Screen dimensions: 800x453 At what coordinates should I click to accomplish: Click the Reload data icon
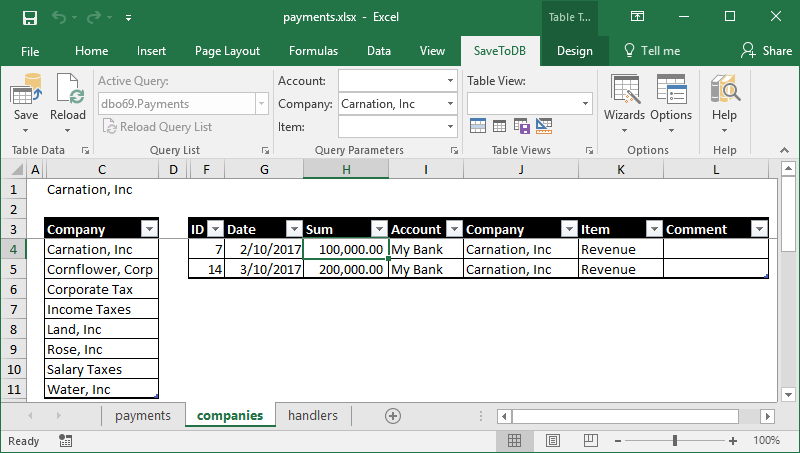pyautogui.click(x=68, y=90)
